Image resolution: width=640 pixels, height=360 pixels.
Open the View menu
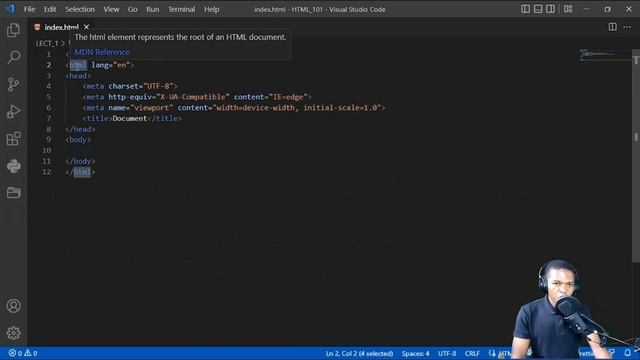[x=111, y=9]
